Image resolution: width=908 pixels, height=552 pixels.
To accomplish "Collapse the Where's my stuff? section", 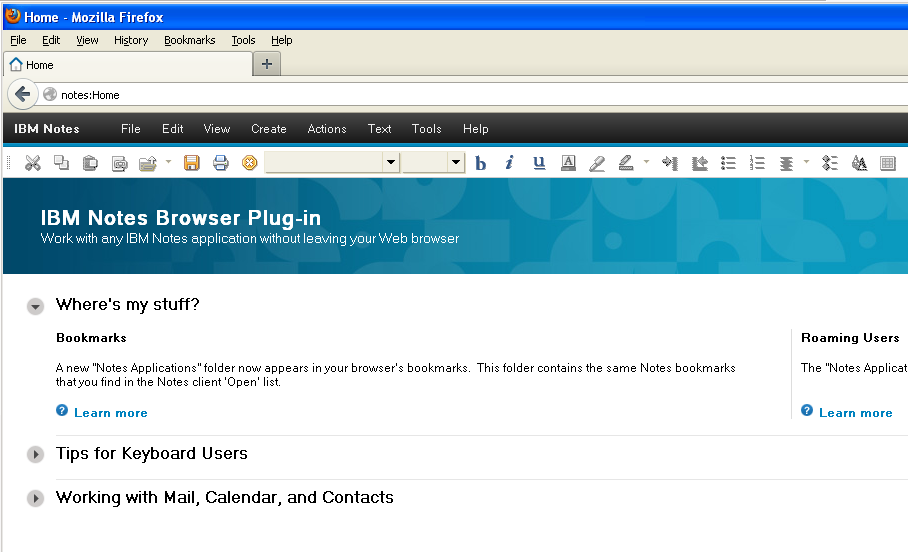I will 35,306.
